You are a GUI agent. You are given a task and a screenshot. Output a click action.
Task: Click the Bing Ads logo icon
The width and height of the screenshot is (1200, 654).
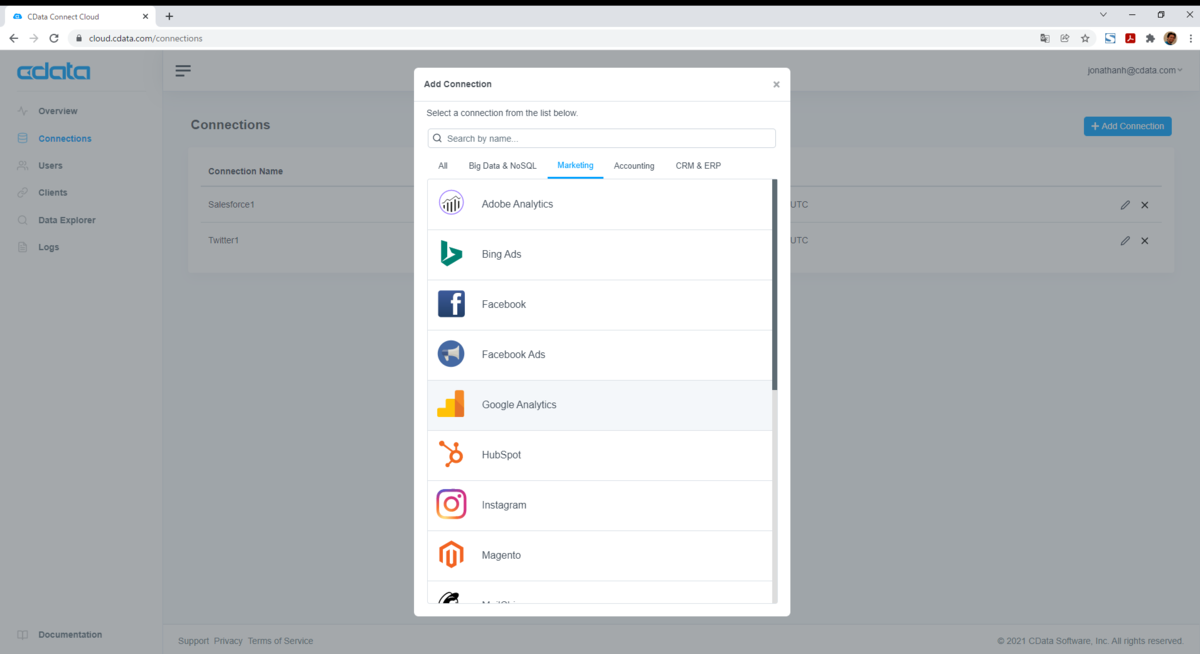(x=451, y=254)
